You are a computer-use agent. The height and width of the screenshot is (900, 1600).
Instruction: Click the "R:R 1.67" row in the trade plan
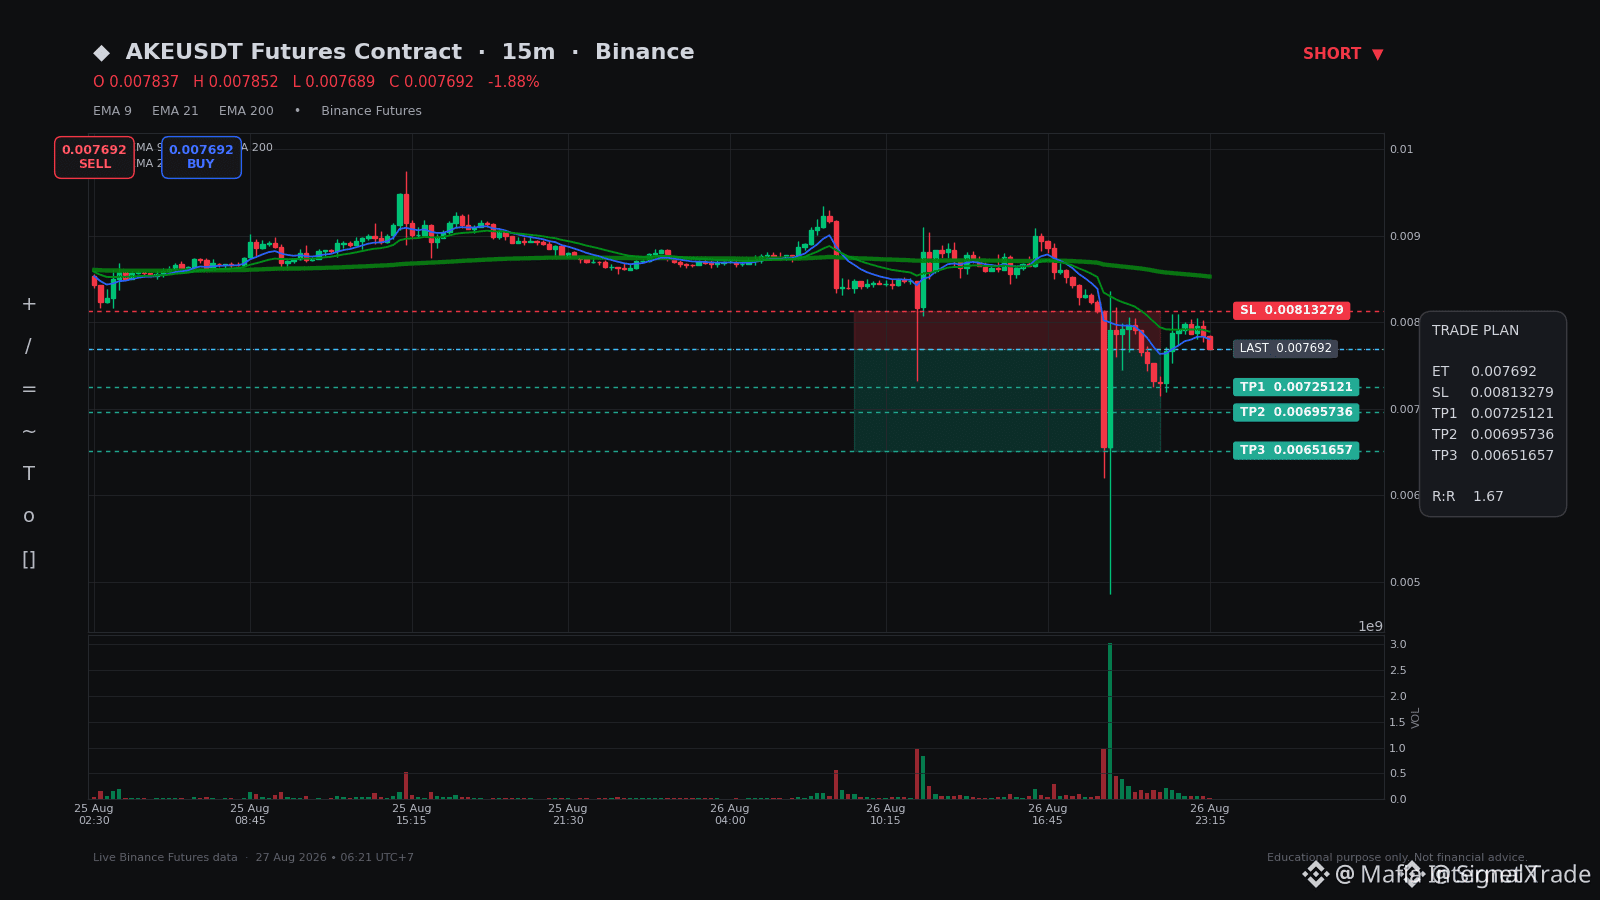pos(1468,496)
